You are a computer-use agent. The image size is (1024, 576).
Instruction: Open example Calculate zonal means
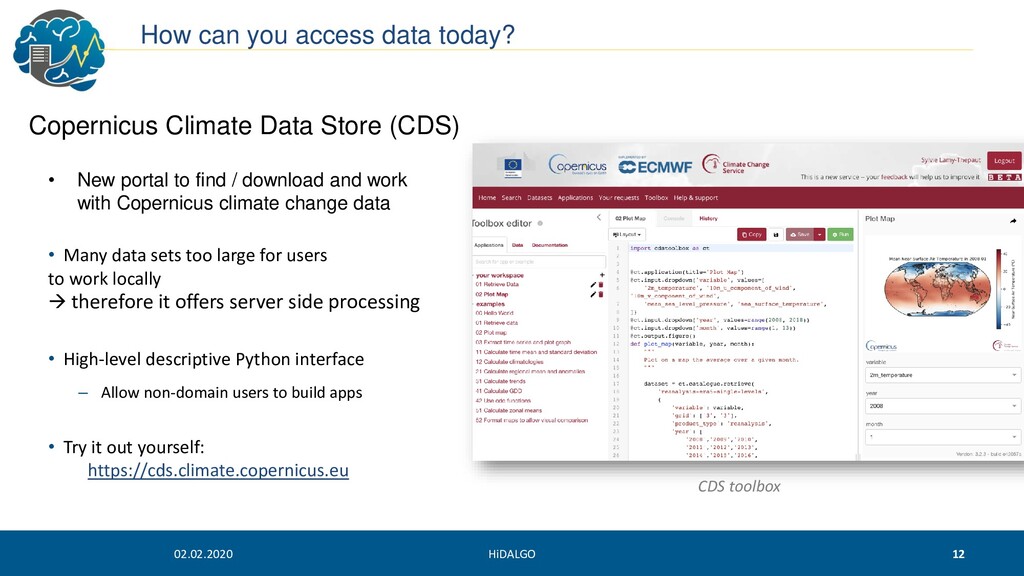pos(509,411)
